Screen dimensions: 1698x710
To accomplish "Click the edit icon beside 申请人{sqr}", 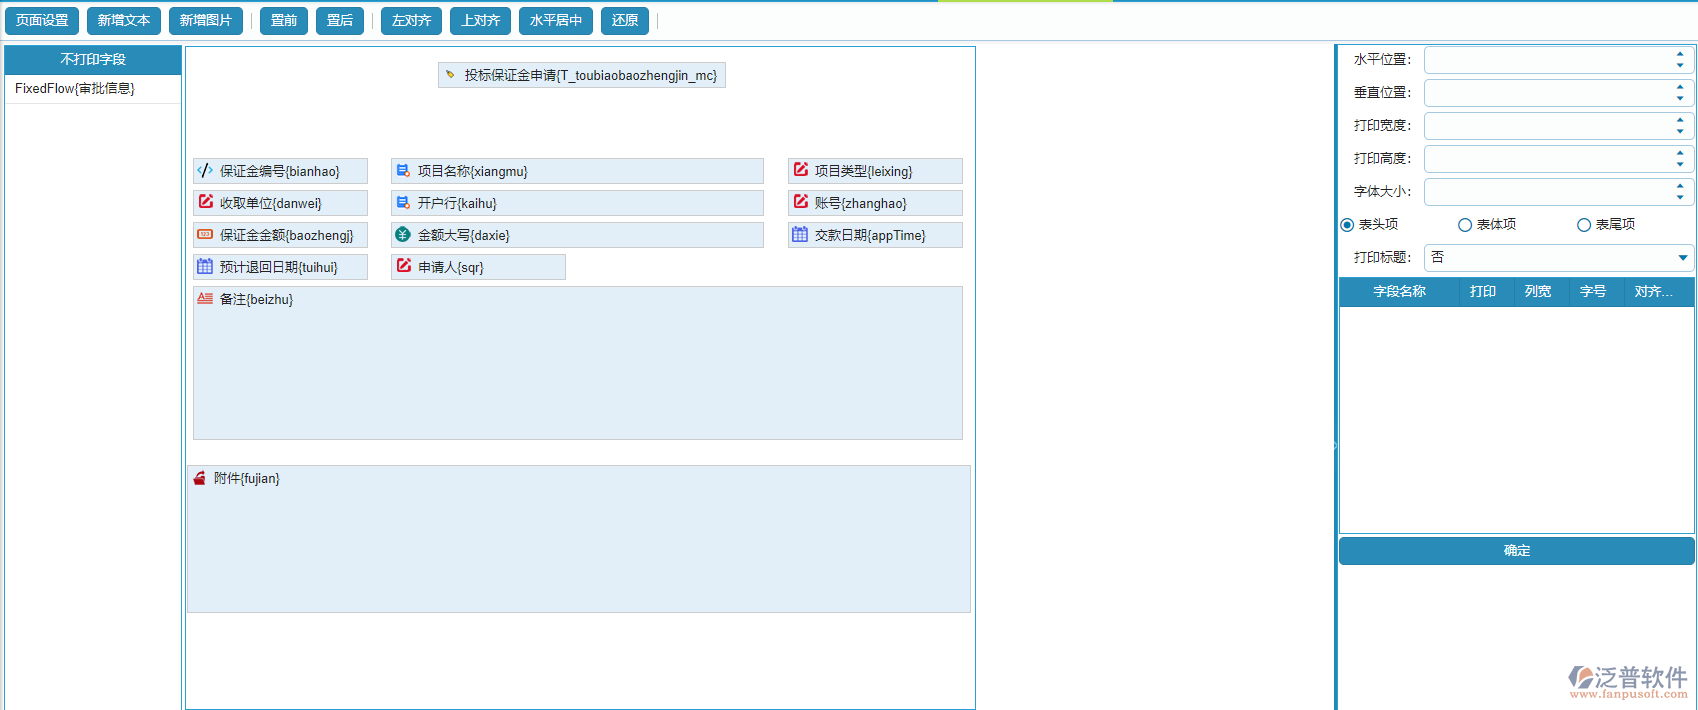I will pos(403,266).
